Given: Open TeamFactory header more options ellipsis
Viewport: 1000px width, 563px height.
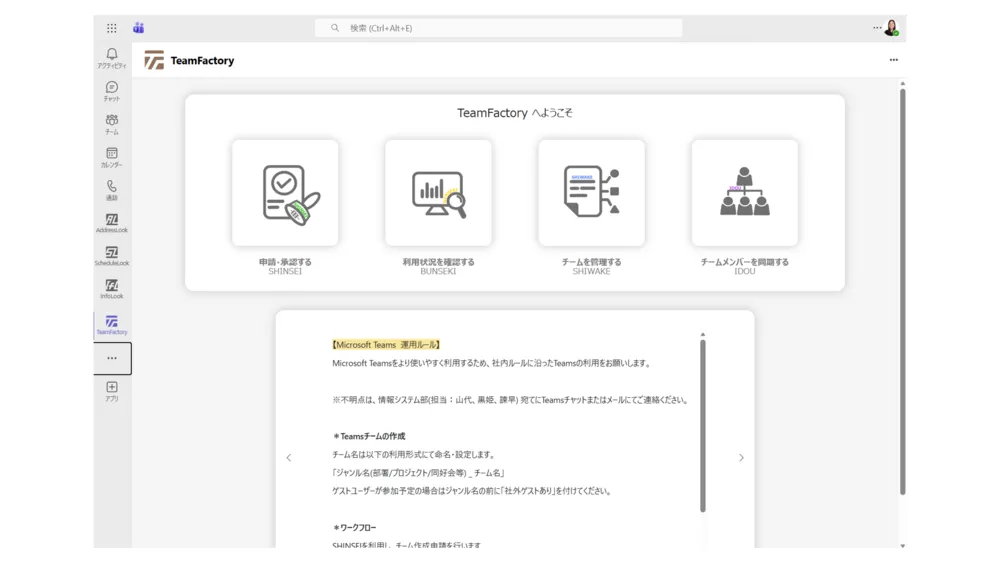Looking at the screenshot, I should [x=893, y=60].
